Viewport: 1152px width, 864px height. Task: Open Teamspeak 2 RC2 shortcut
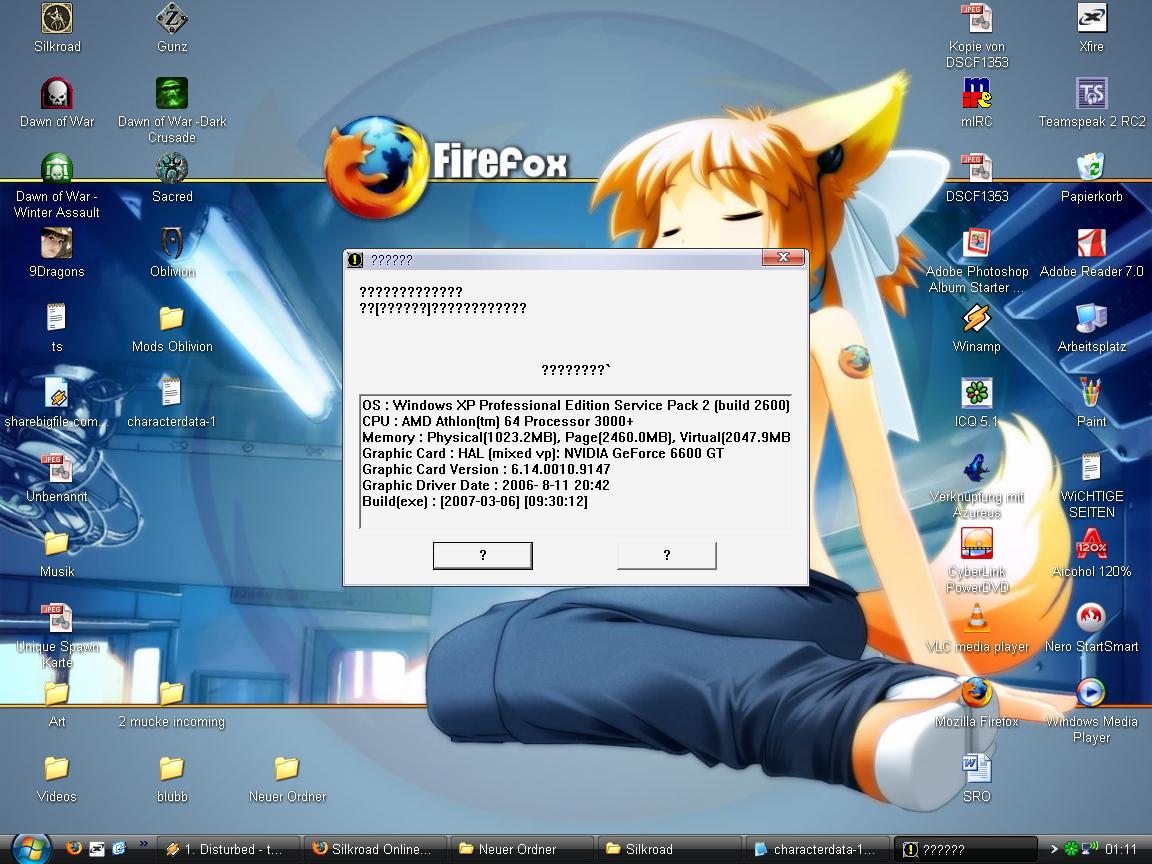1091,94
